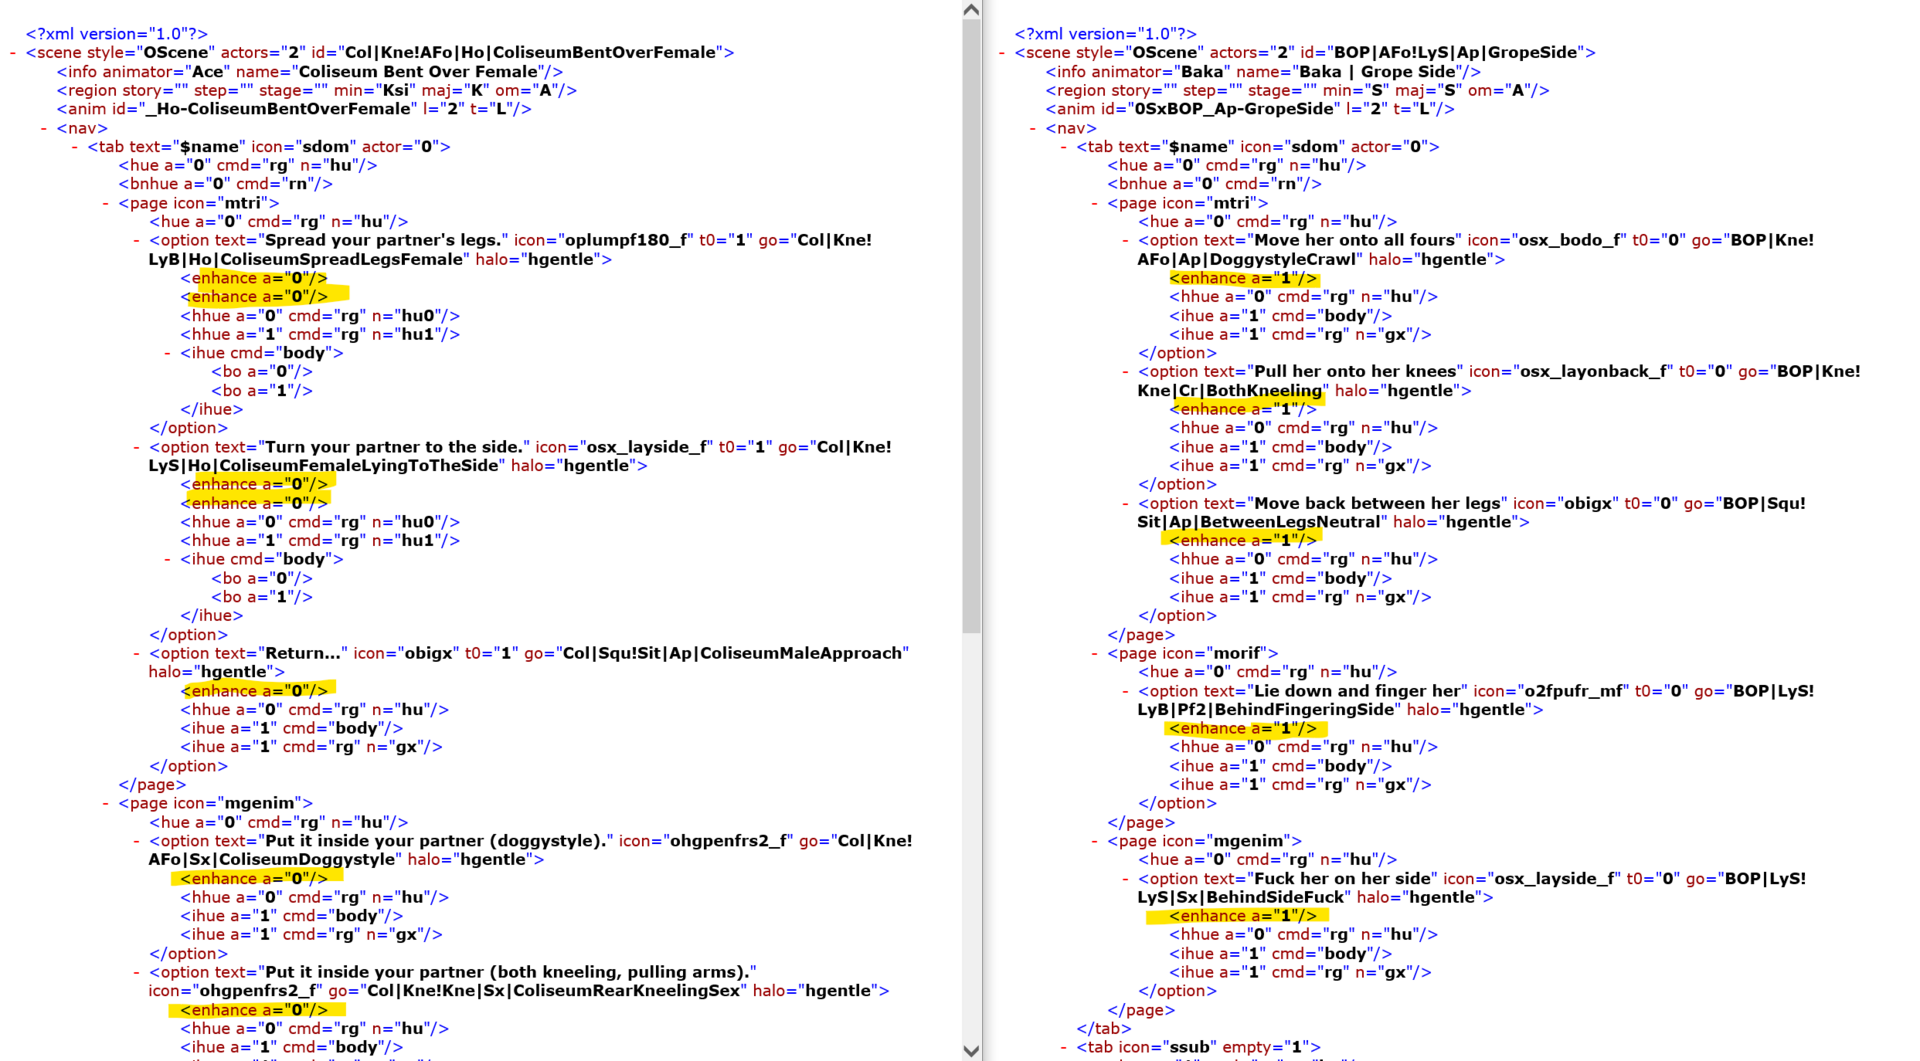This screenshot has width=1920, height=1061.
Task: Click highlighted enhance a="0" under ColiseumDoggystyle option
Action: [254, 878]
